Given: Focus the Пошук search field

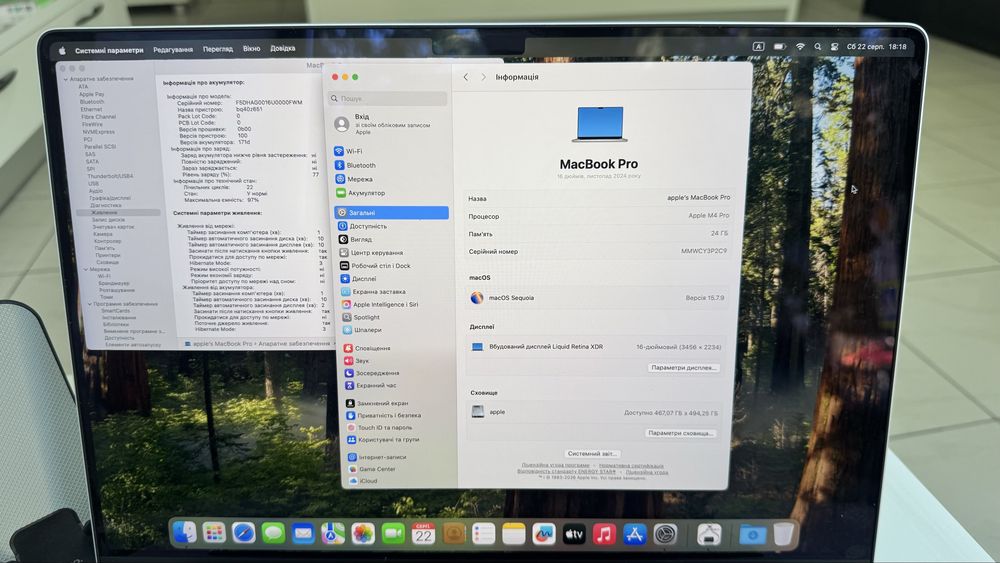Looking at the screenshot, I should click(388, 98).
